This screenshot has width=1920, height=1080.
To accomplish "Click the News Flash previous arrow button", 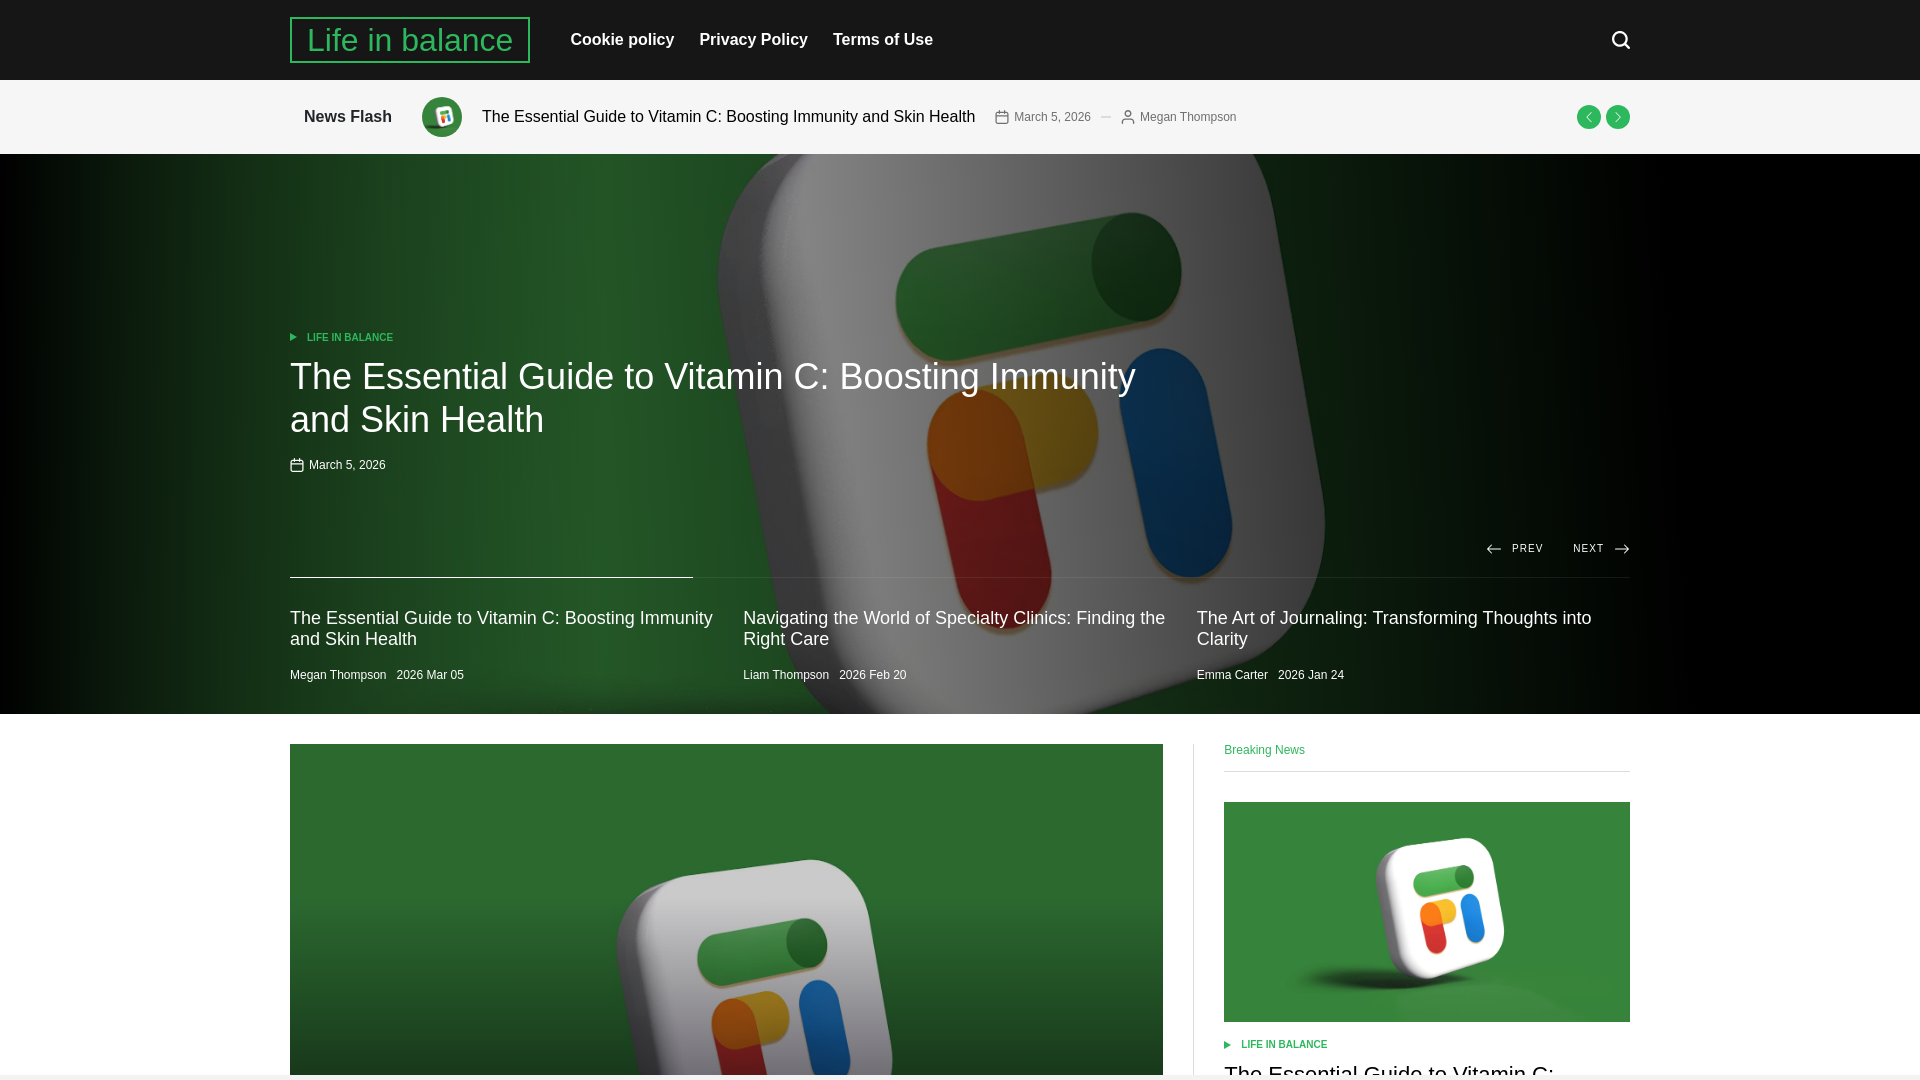I will 1588,117.
